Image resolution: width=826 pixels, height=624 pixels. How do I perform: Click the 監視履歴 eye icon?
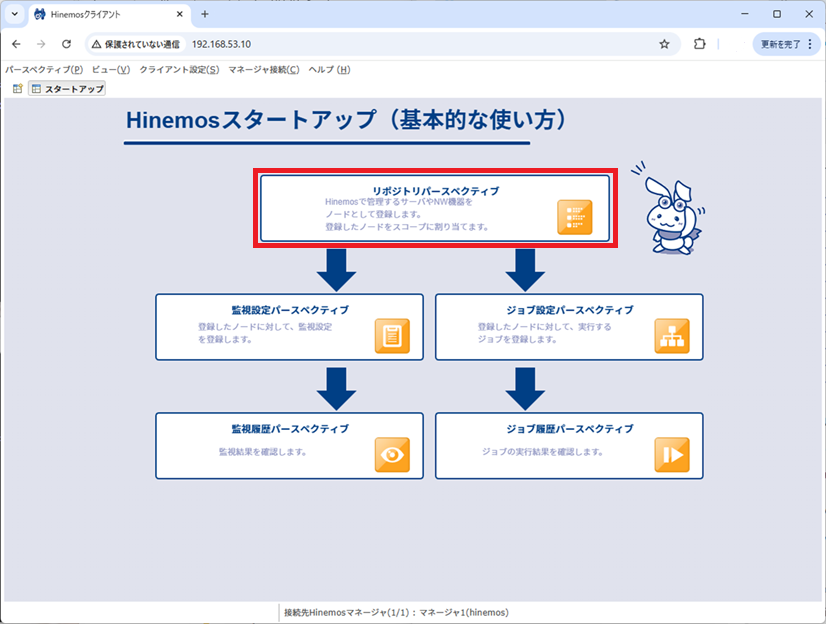392,454
